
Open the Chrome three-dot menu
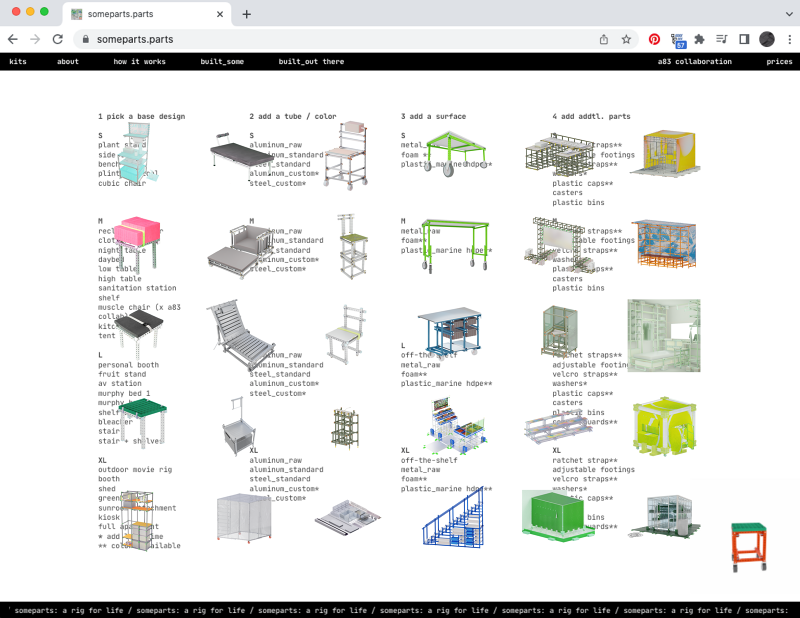[788, 39]
